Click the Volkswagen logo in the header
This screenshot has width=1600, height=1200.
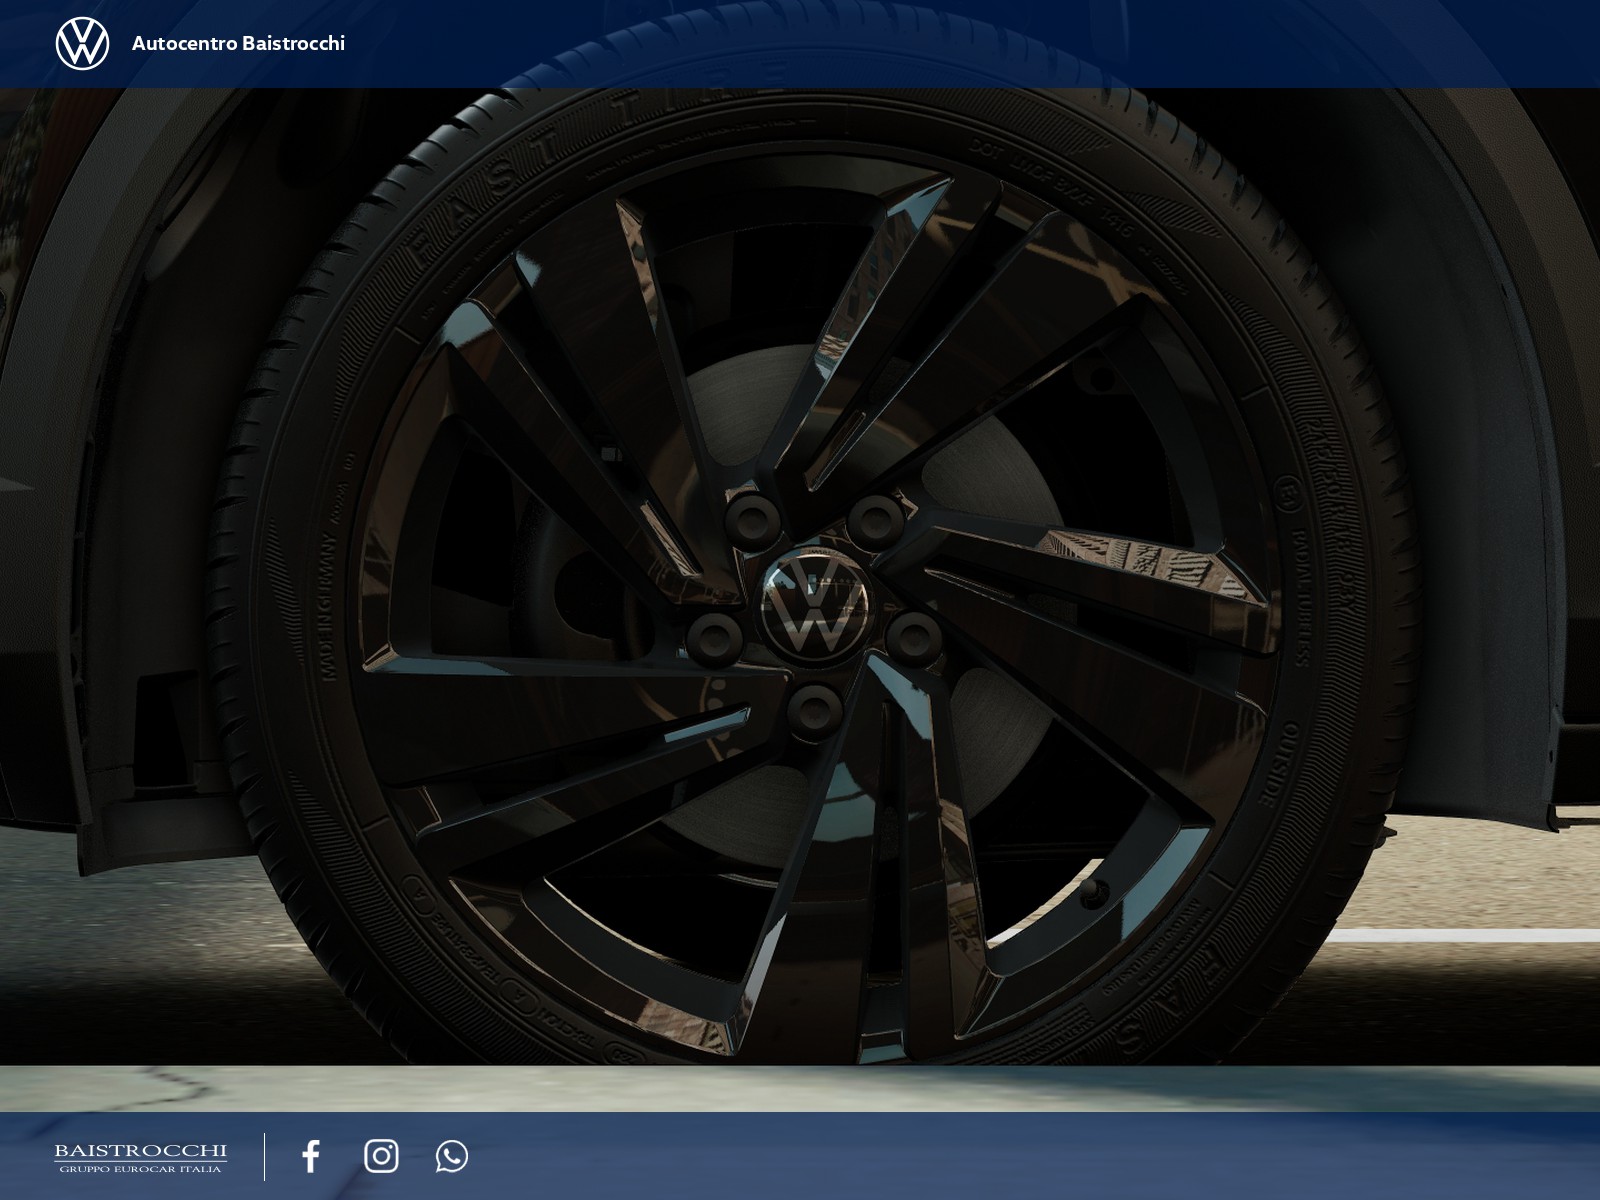(x=82, y=44)
